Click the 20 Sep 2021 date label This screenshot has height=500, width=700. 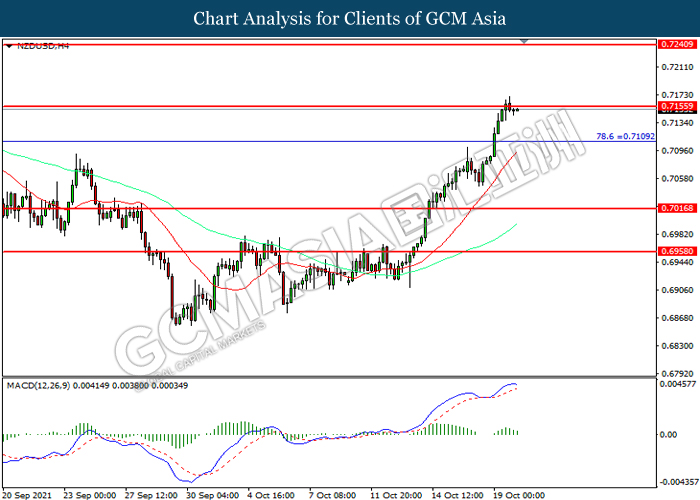pyautogui.click(x=26, y=496)
